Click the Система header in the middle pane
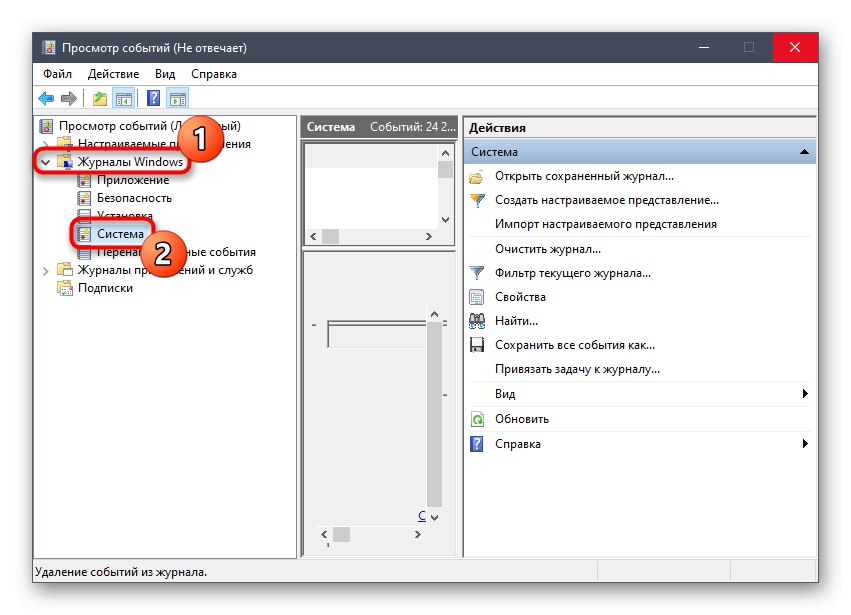This screenshot has width=851, height=615. point(331,127)
